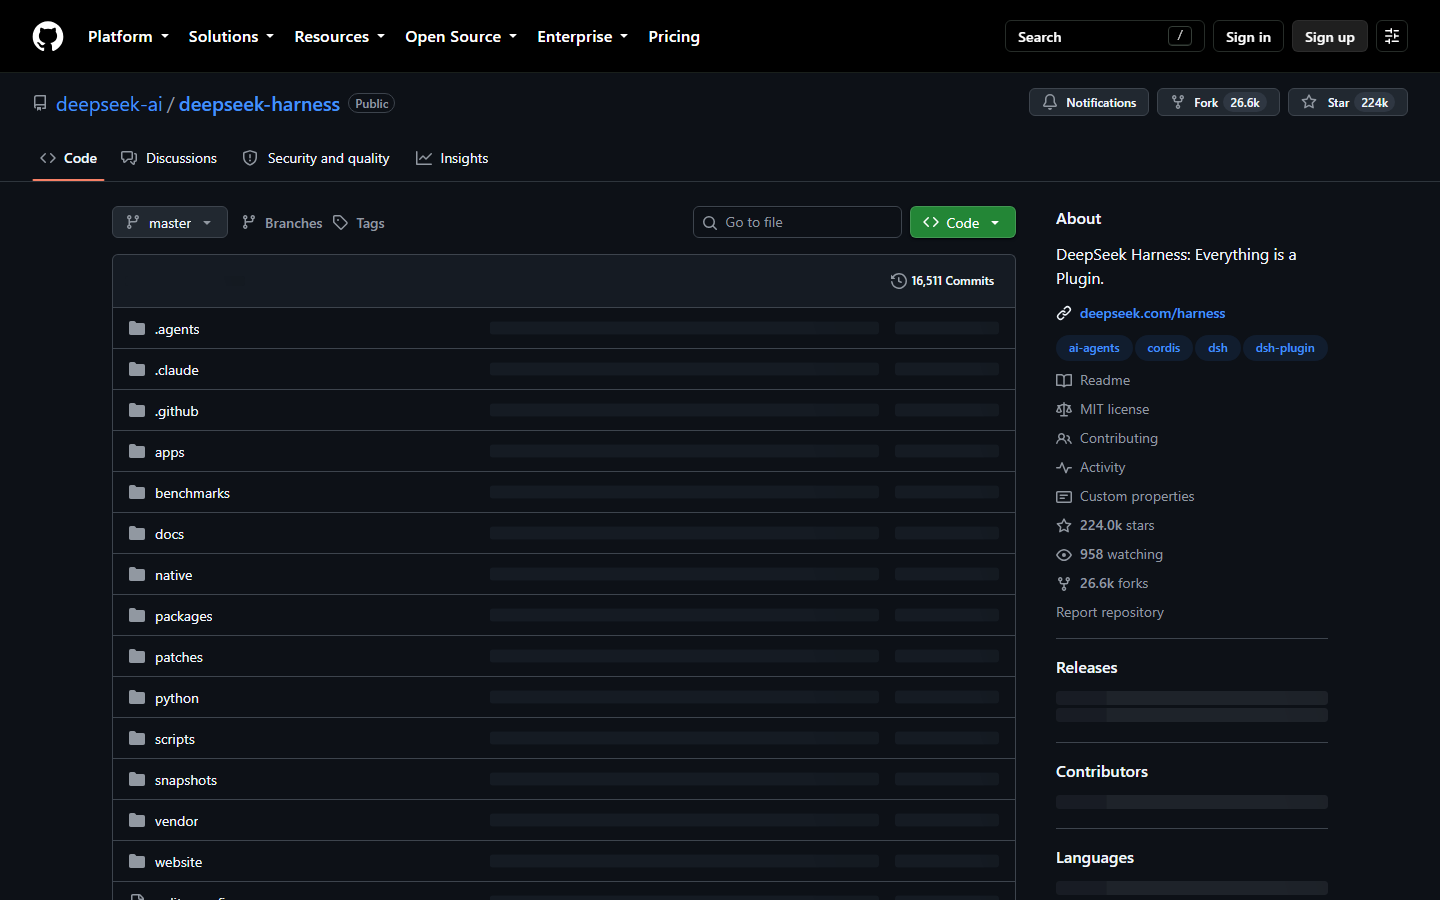Click the folder icon for docs

[137, 534]
